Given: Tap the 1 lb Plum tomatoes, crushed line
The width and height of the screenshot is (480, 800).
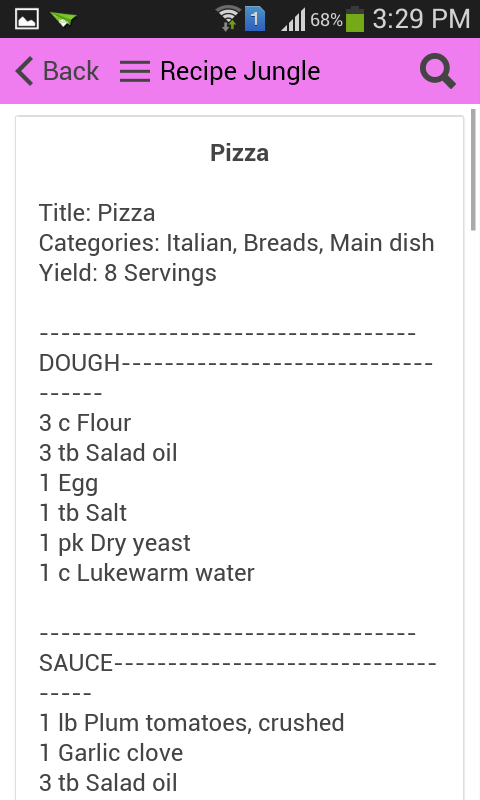Looking at the screenshot, I should click(192, 723).
